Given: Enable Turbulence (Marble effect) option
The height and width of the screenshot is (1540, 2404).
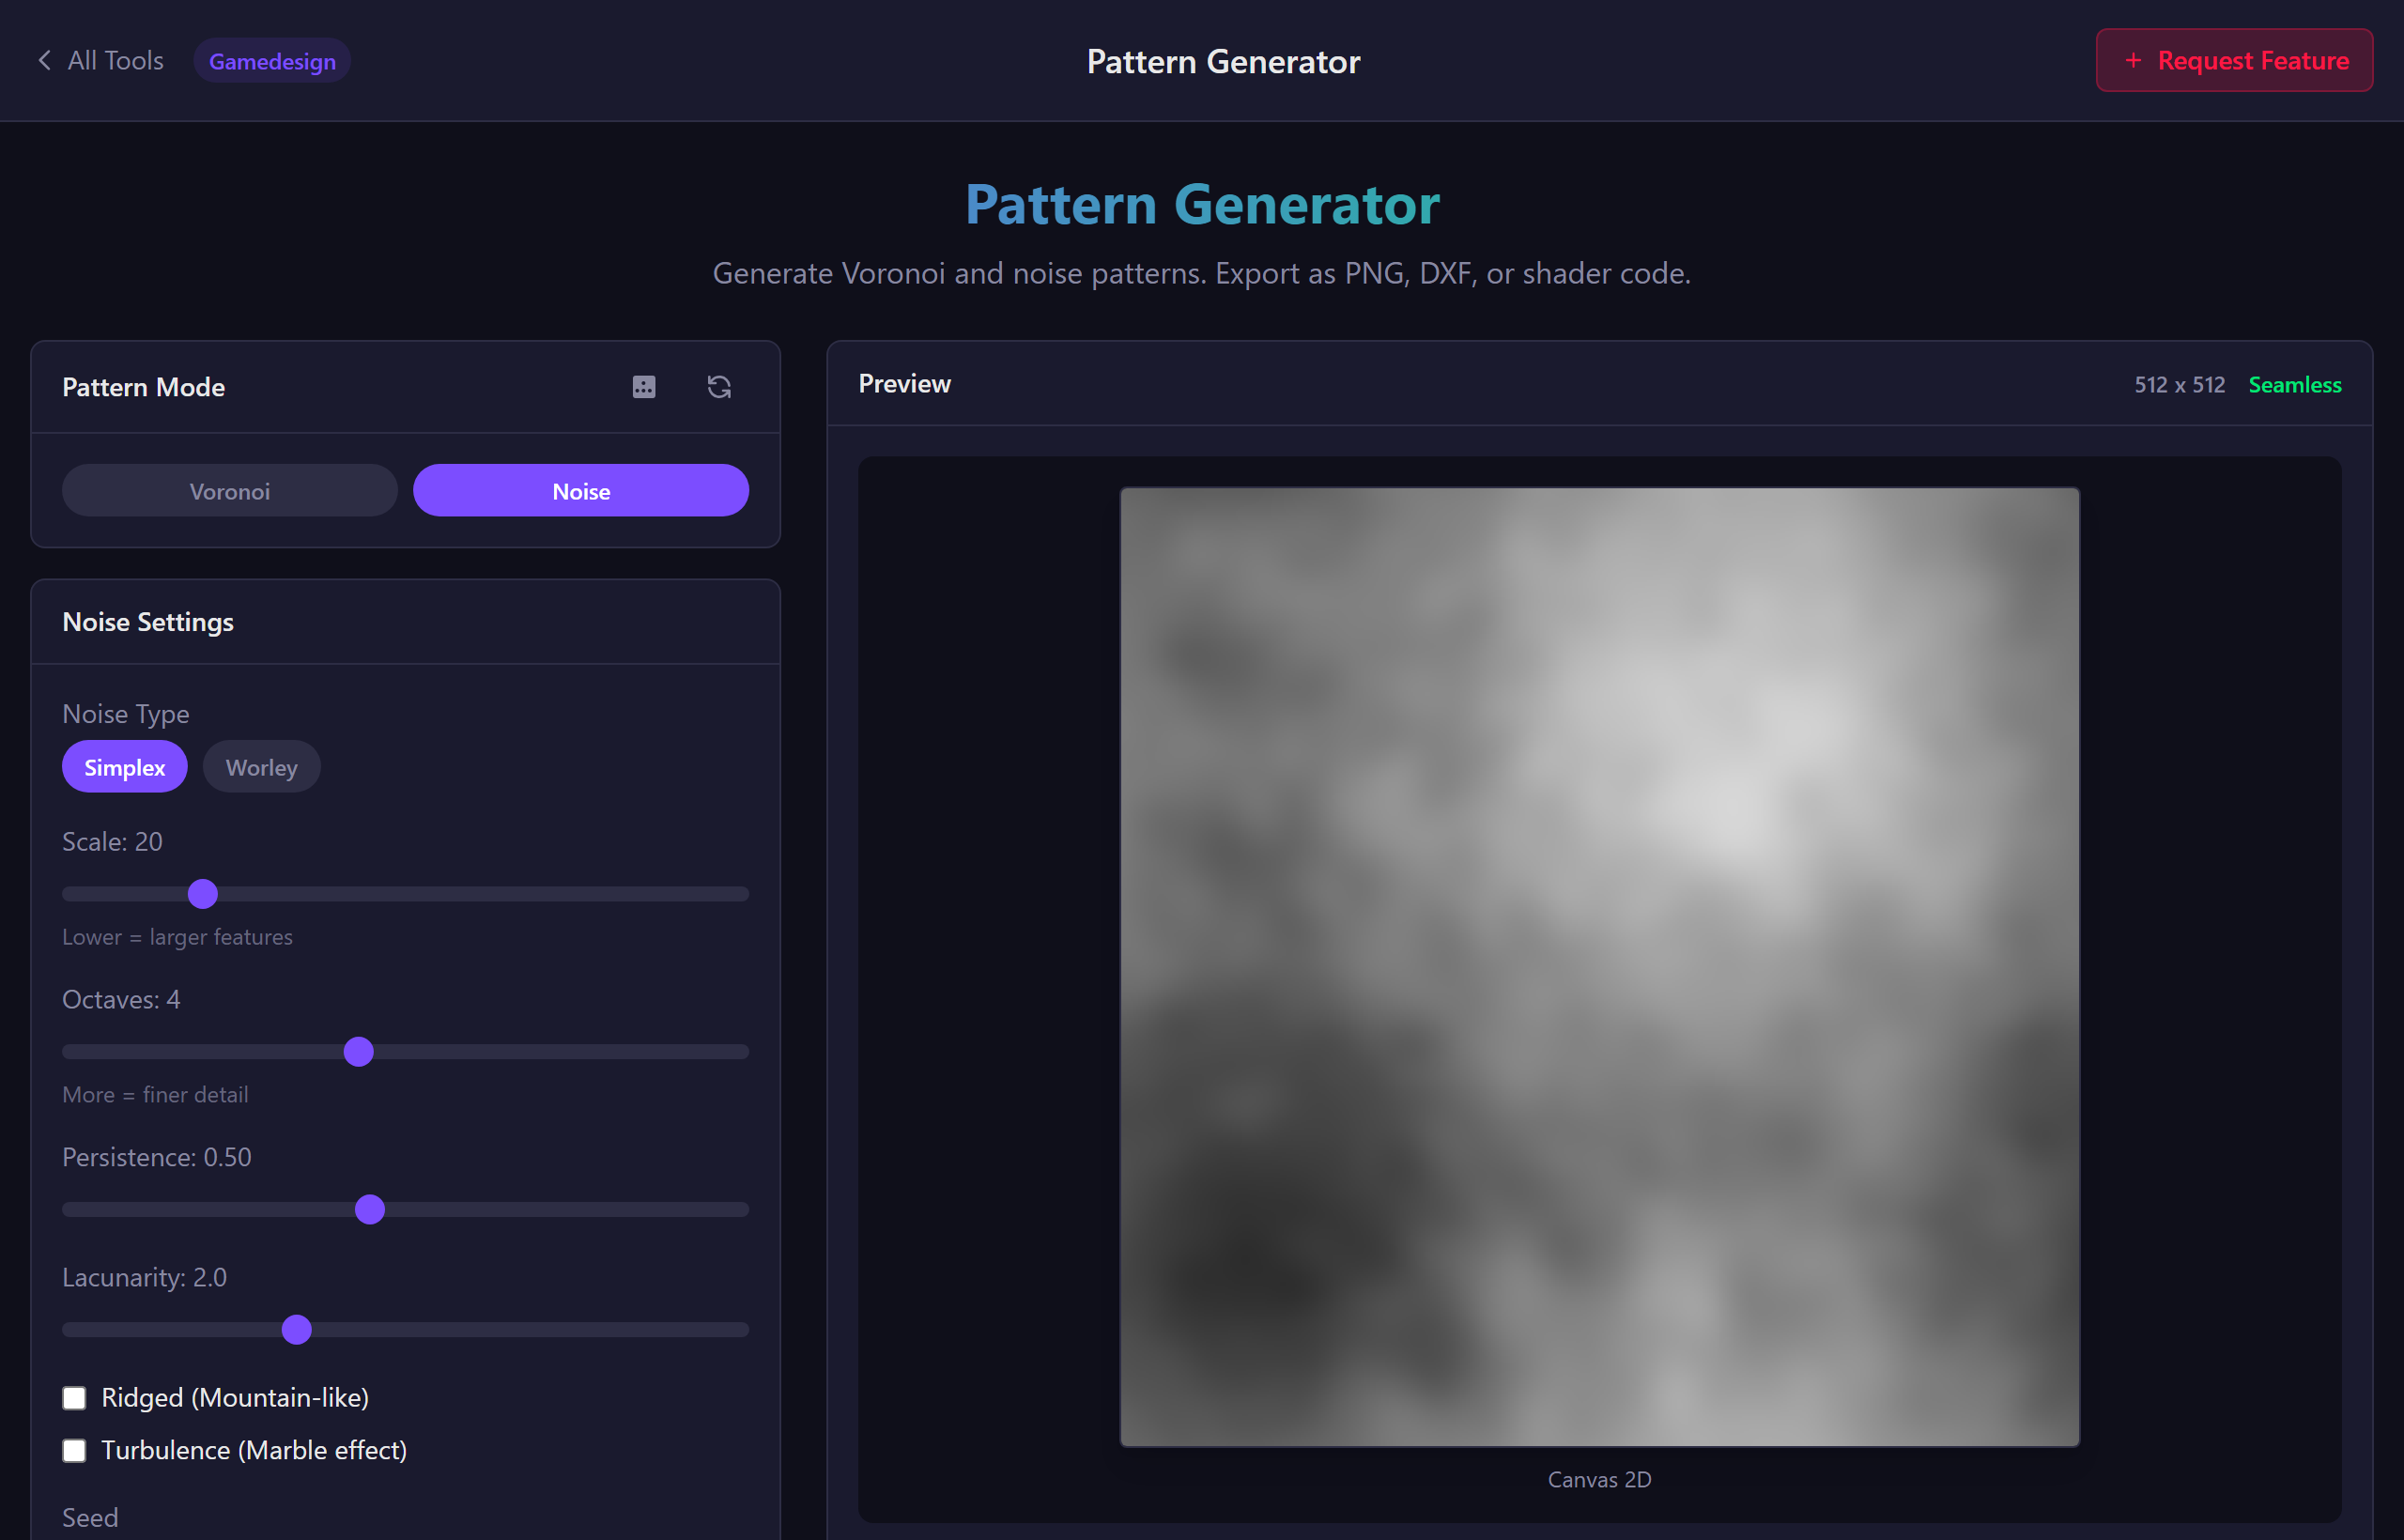Looking at the screenshot, I should [x=75, y=1450].
